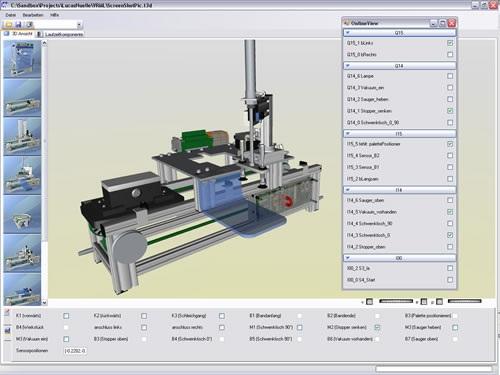
Task: Click the I14 group header bar
Action: [400, 190]
